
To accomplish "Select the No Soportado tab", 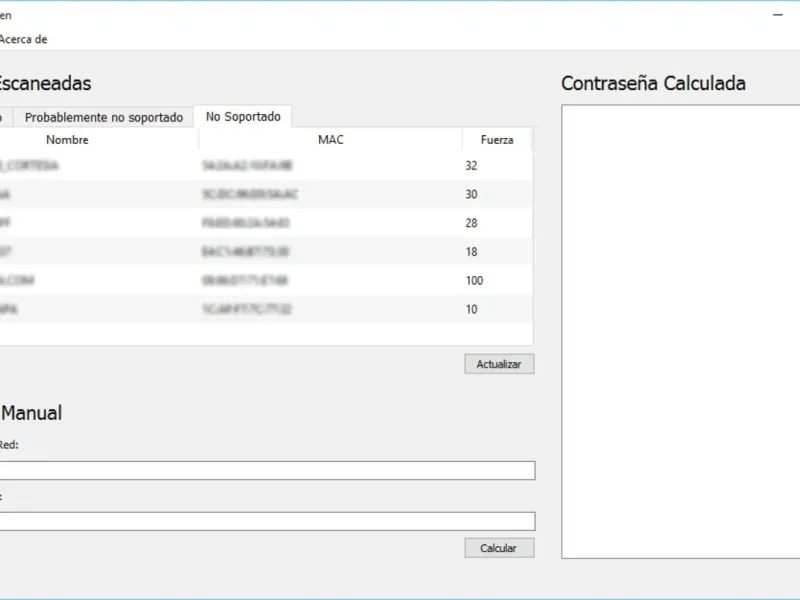I will [x=243, y=117].
